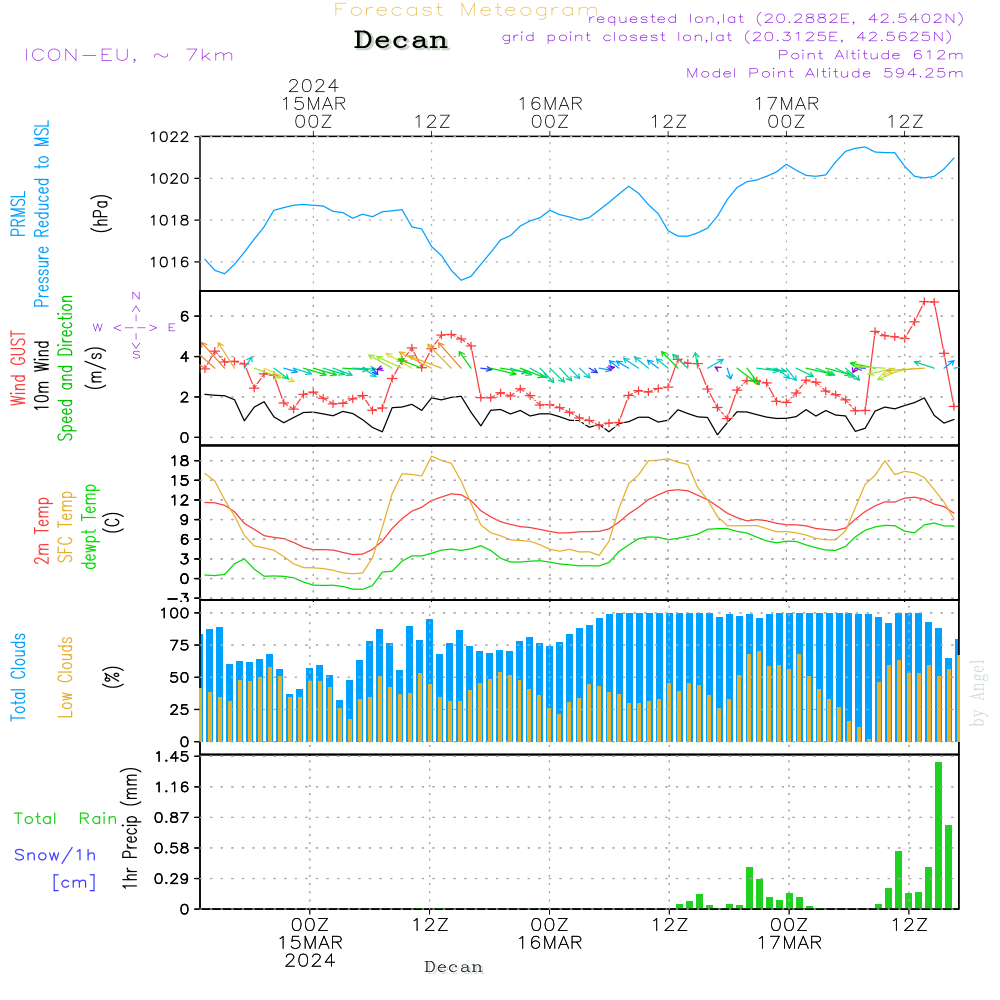Click the by Angel watermark
The height and width of the screenshot is (1000, 1000).
tap(978, 693)
